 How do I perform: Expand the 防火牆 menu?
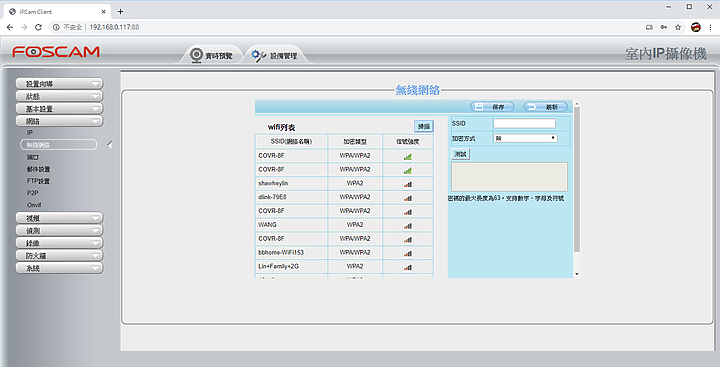(x=59, y=255)
